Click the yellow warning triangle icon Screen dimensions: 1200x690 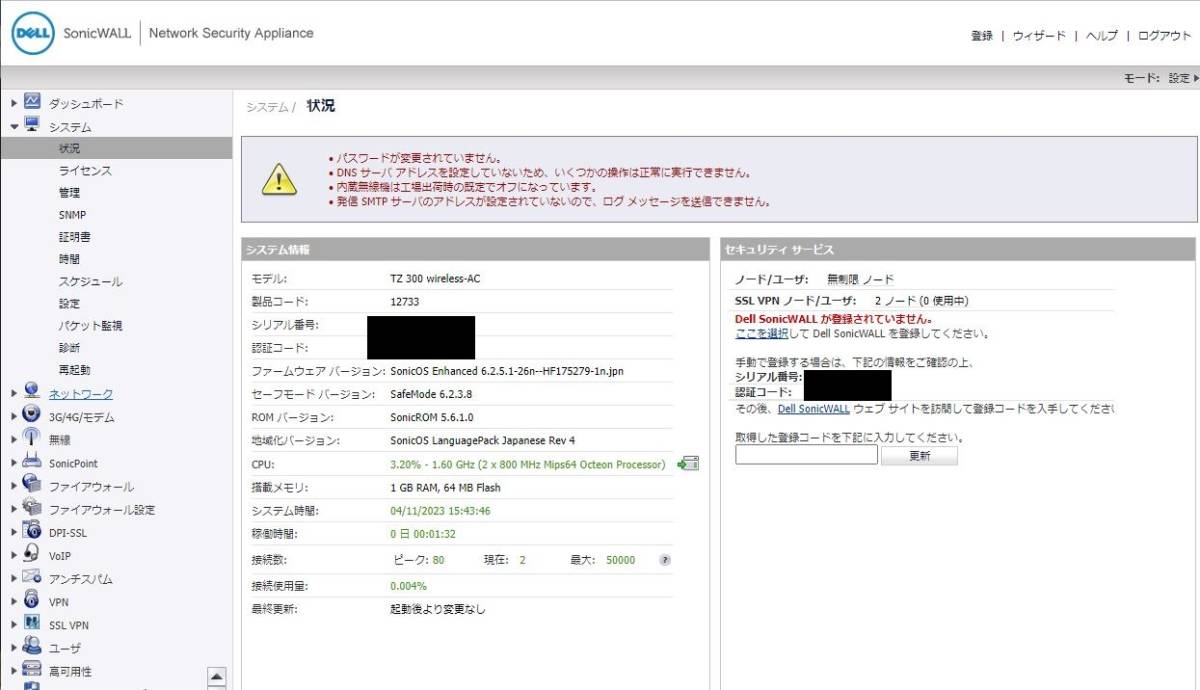click(279, 180)
